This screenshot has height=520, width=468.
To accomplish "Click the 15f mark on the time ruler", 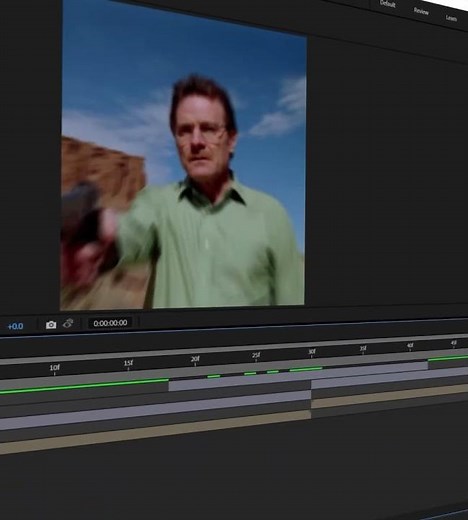I will coord(128,363).
